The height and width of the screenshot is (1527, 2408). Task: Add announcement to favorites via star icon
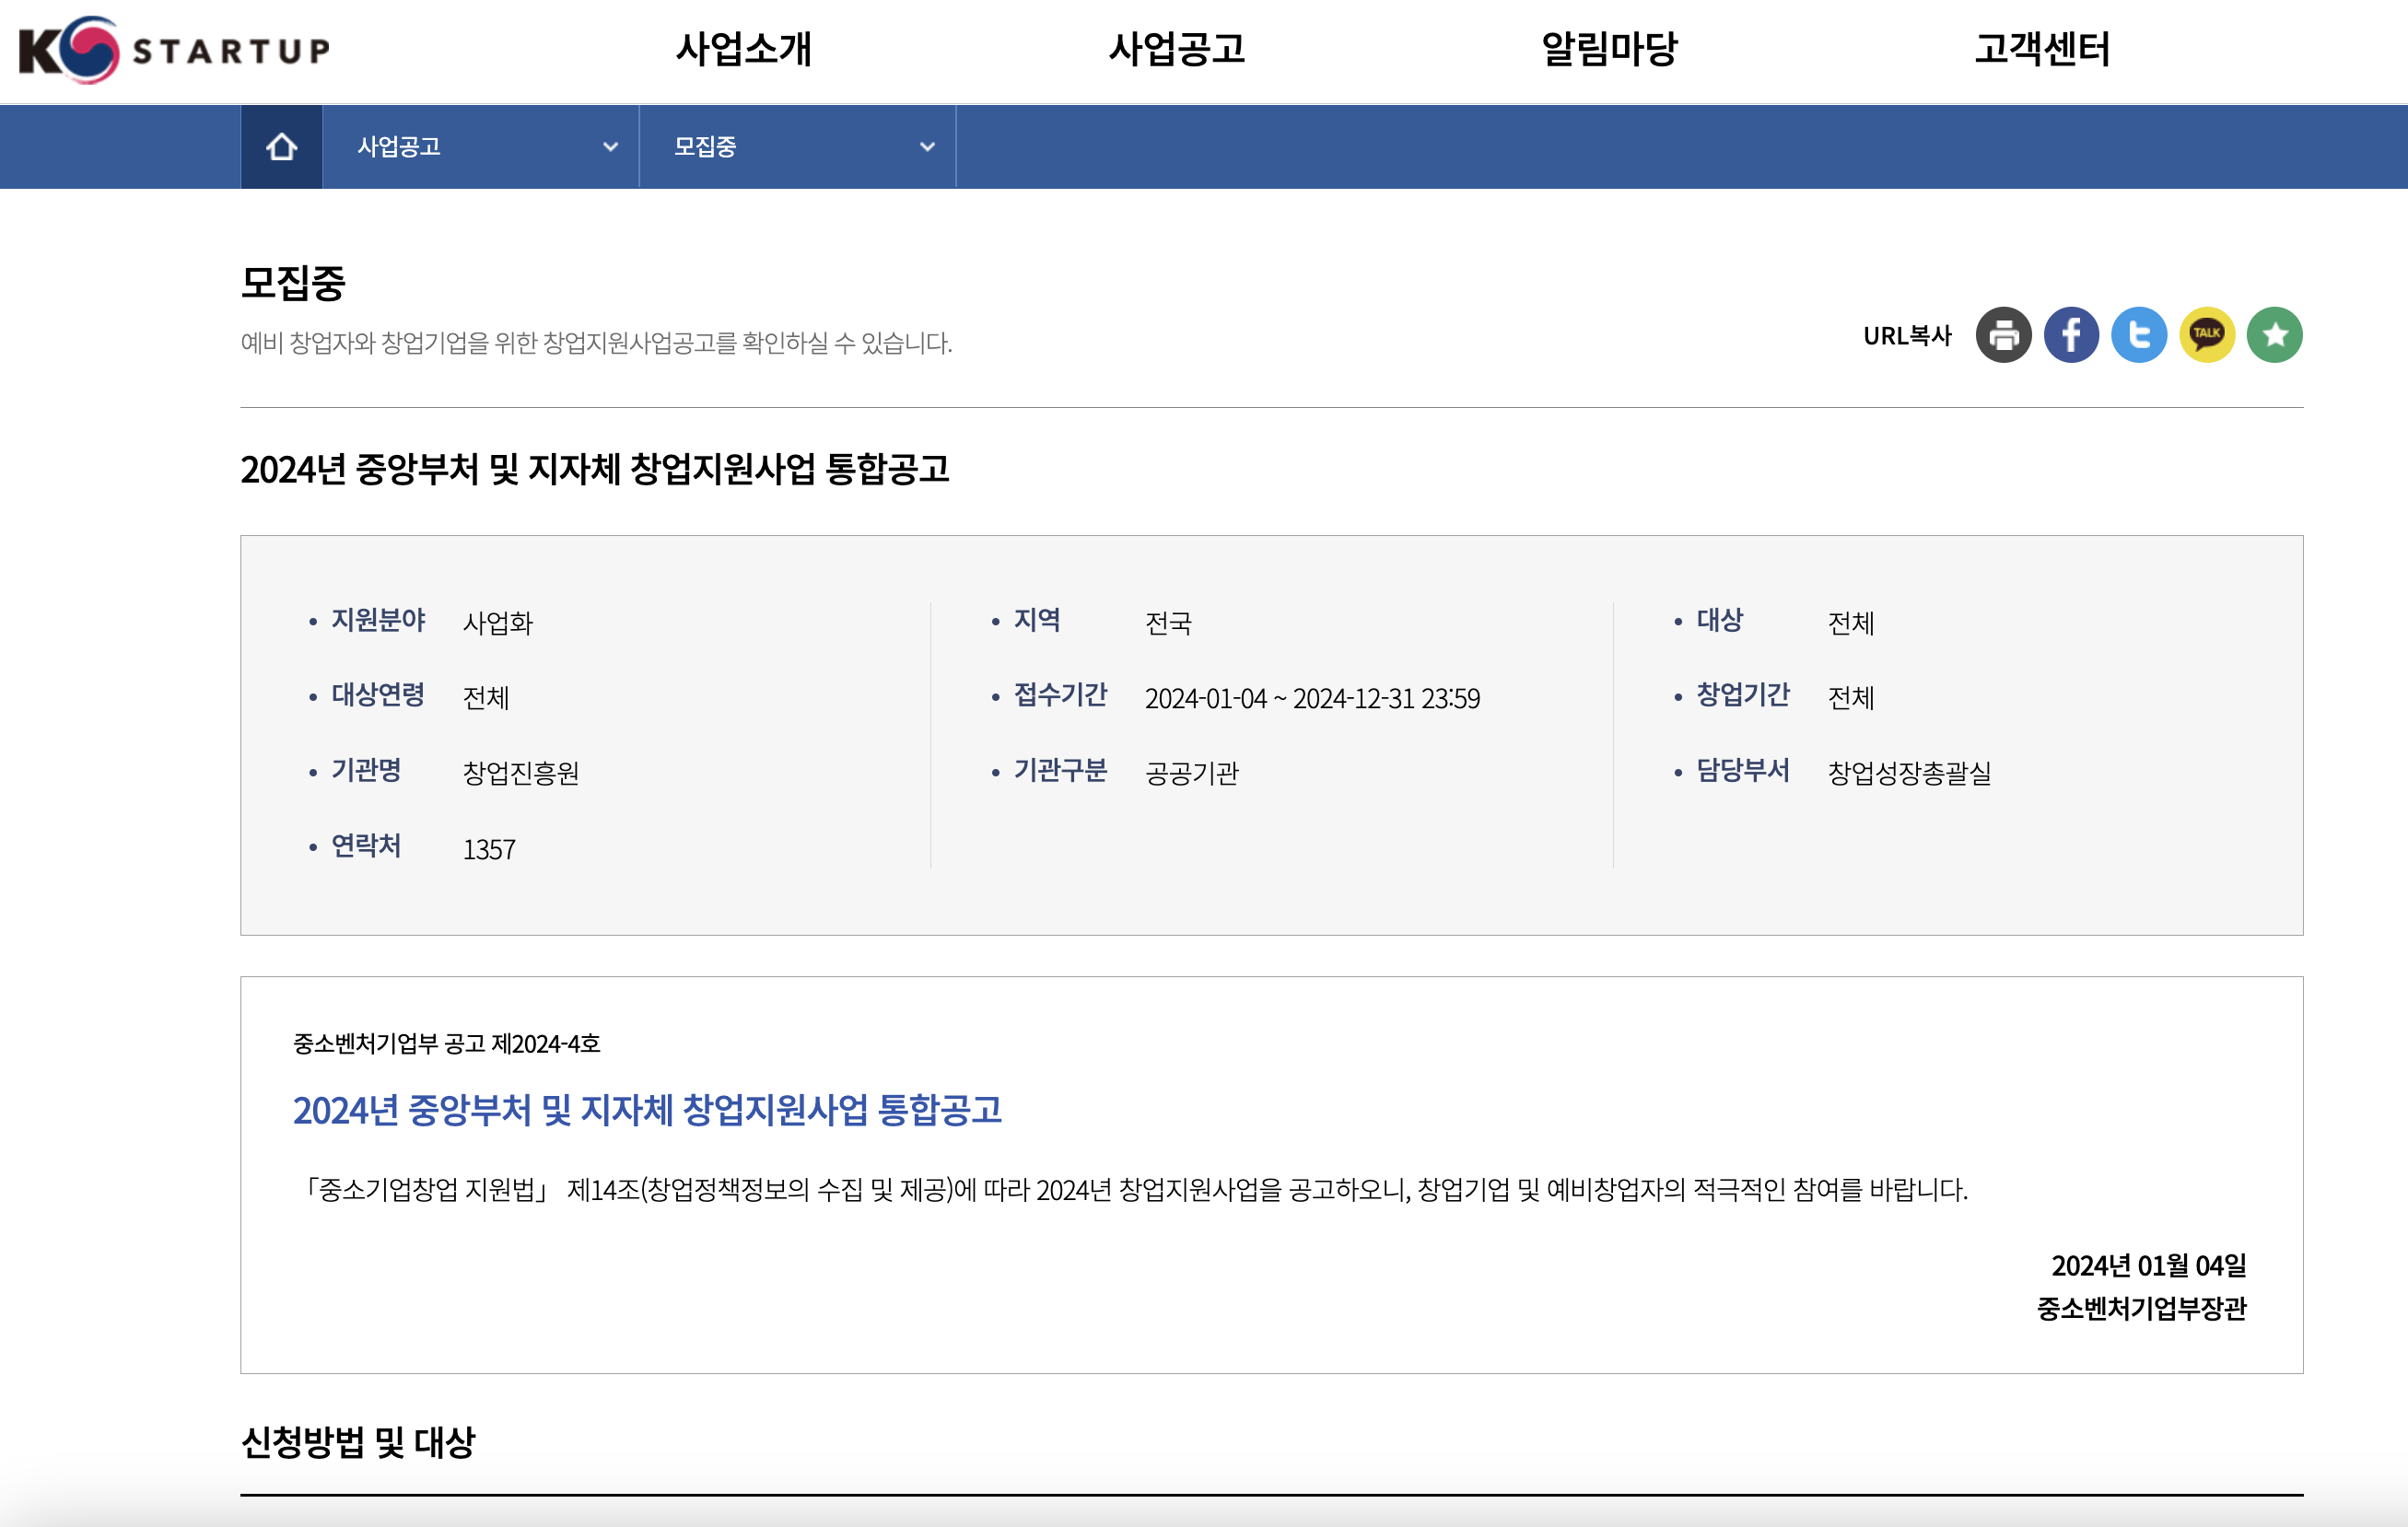[x=2274, y=336]
